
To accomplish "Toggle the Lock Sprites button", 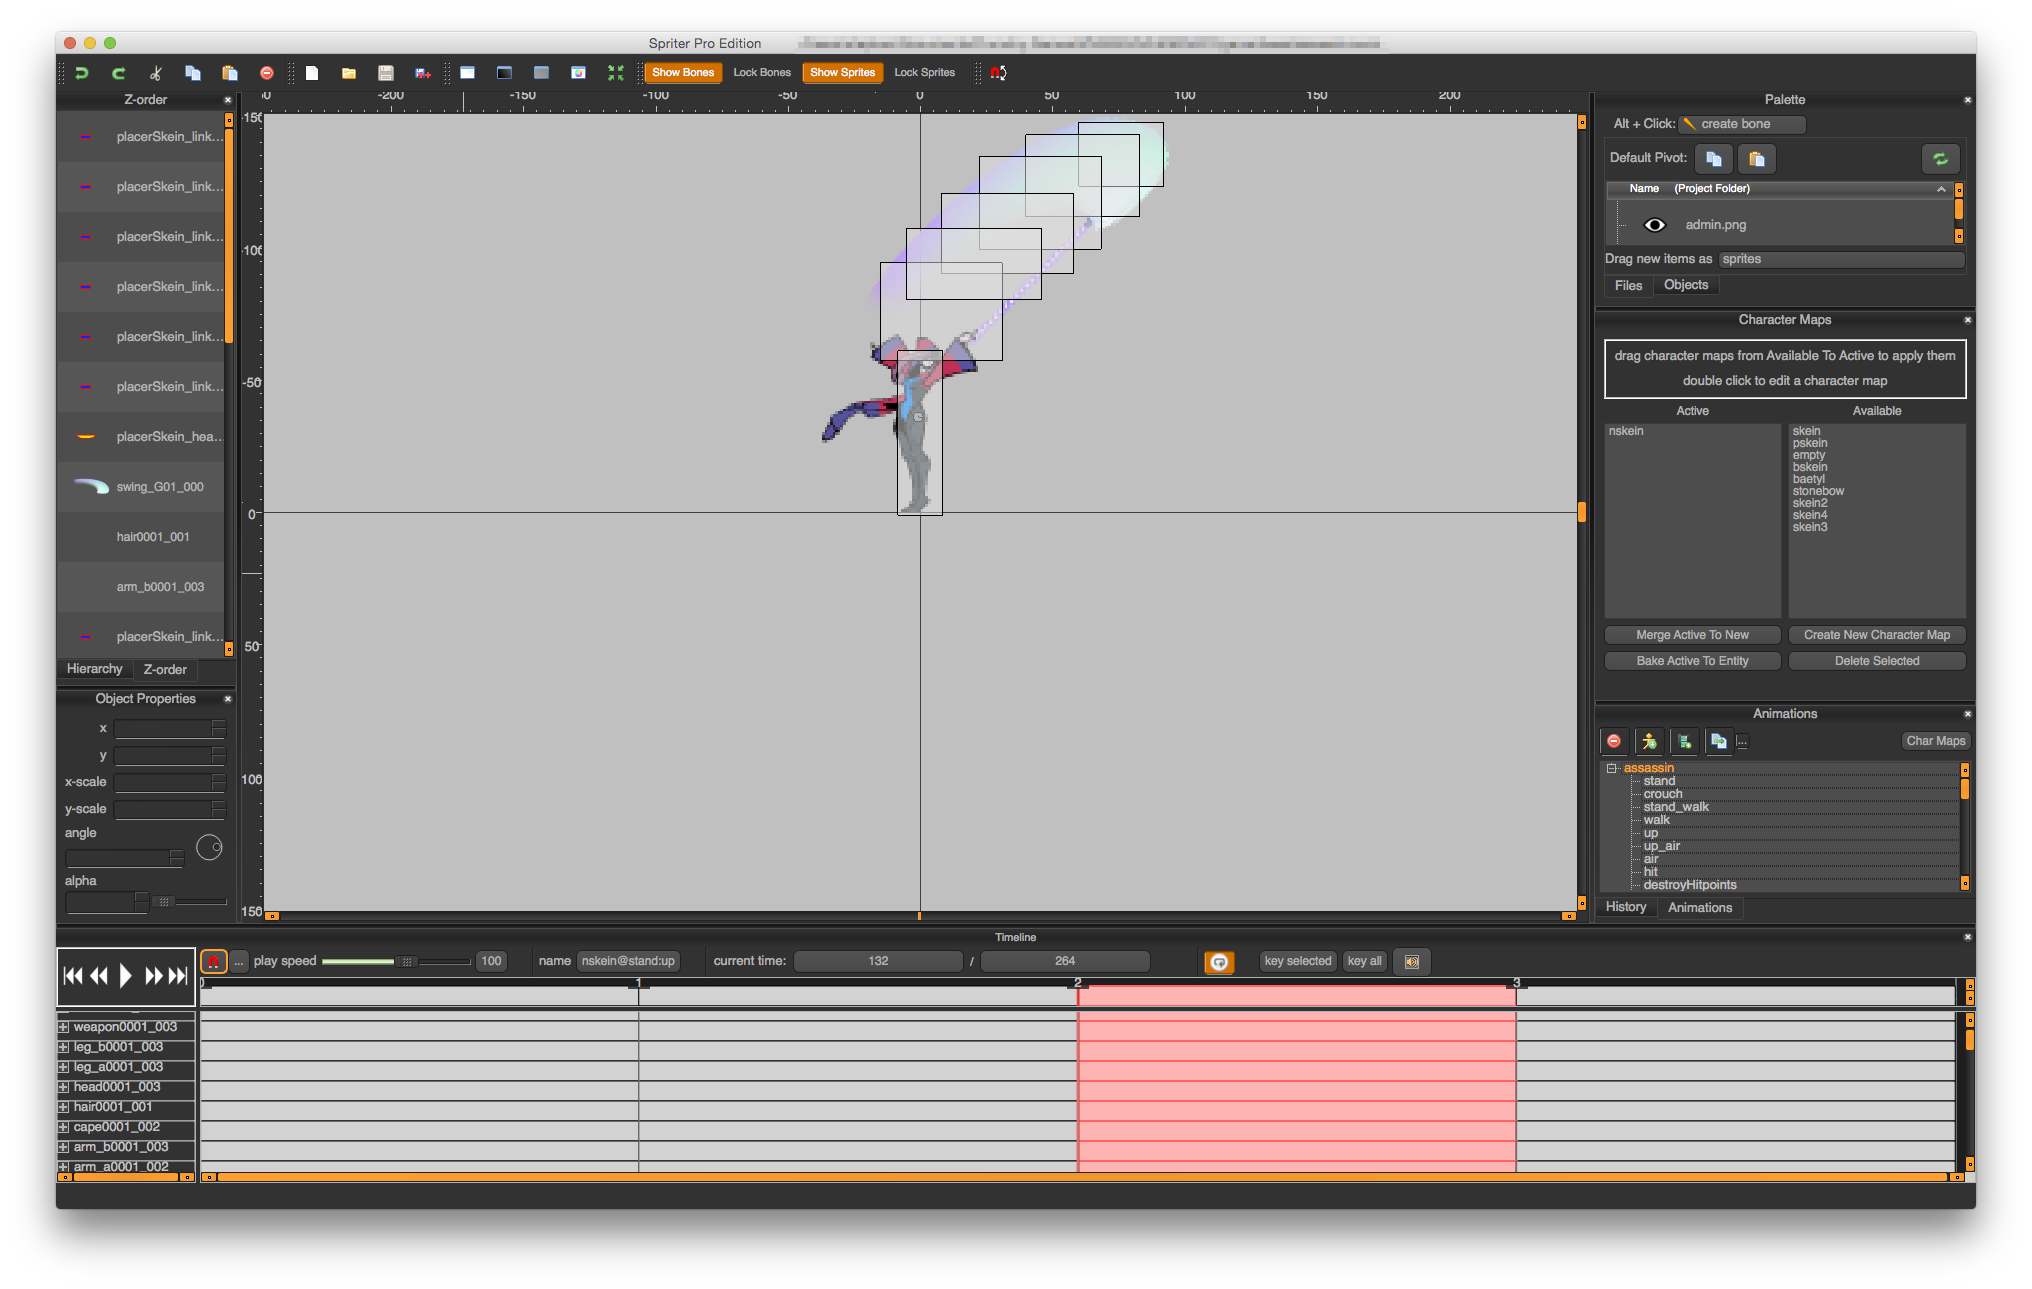I will pos(924,73).
